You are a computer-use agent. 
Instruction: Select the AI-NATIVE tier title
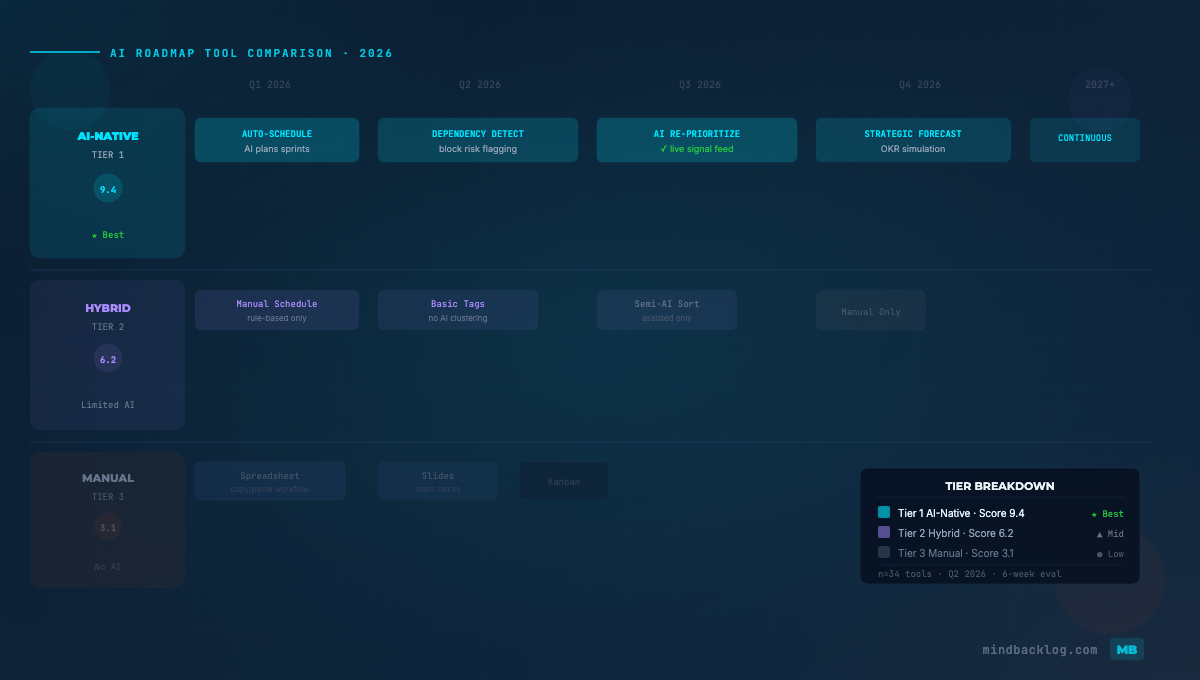(x=108, y=136)
